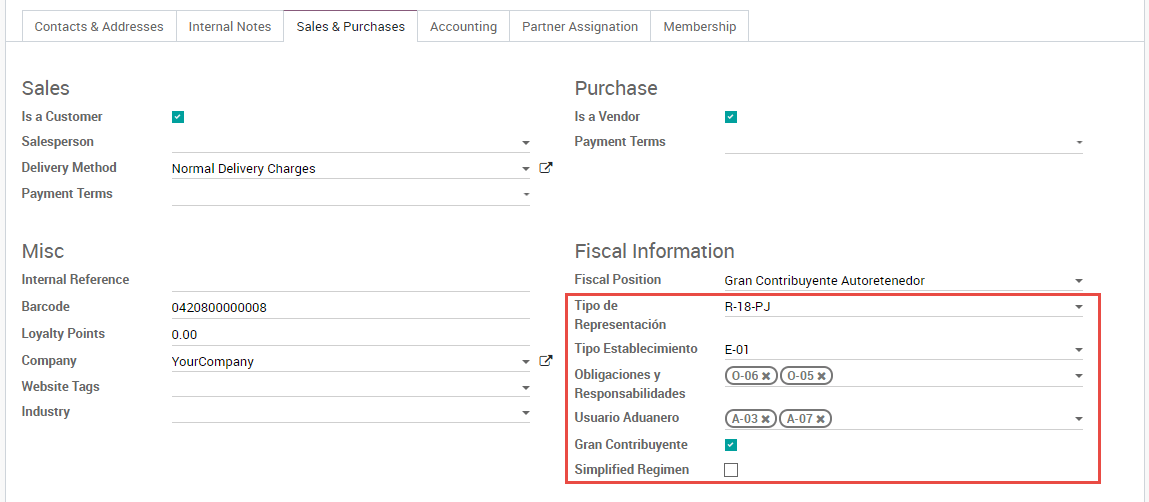Open Delivery Method external link icon
1149x502 pixels.
pos(546,168)
